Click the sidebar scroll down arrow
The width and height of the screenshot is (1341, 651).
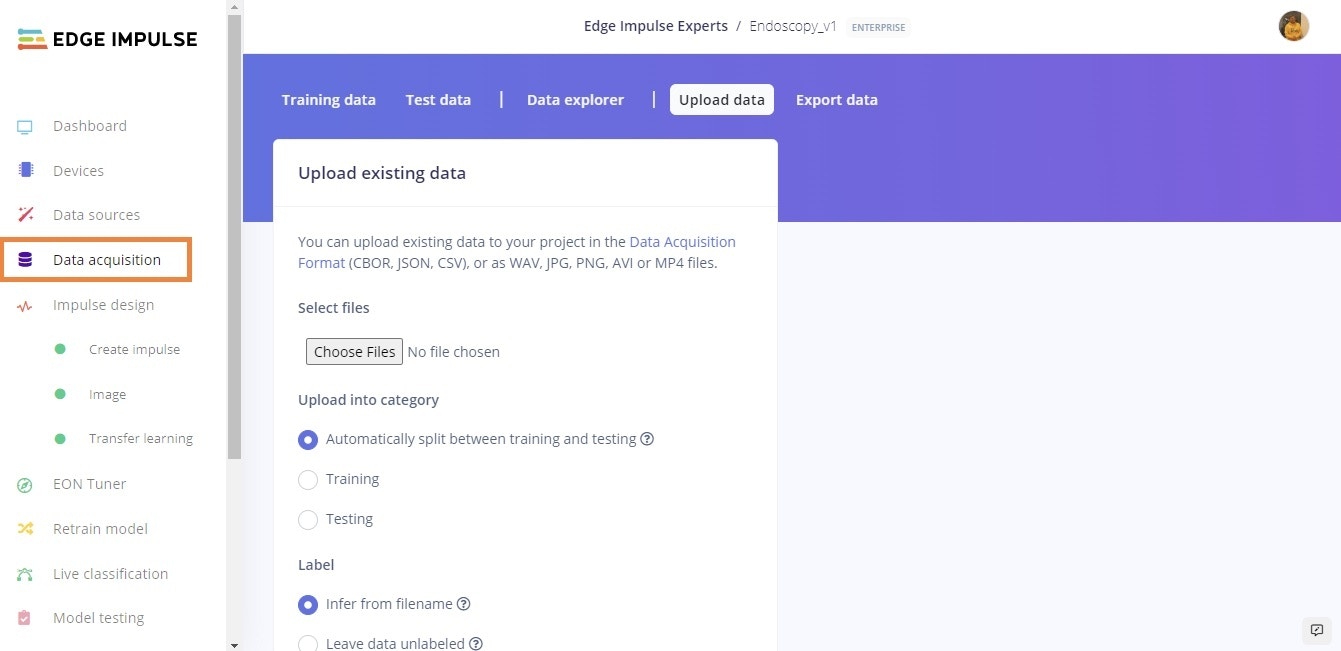pyautogui.click(x=234, y=645)
